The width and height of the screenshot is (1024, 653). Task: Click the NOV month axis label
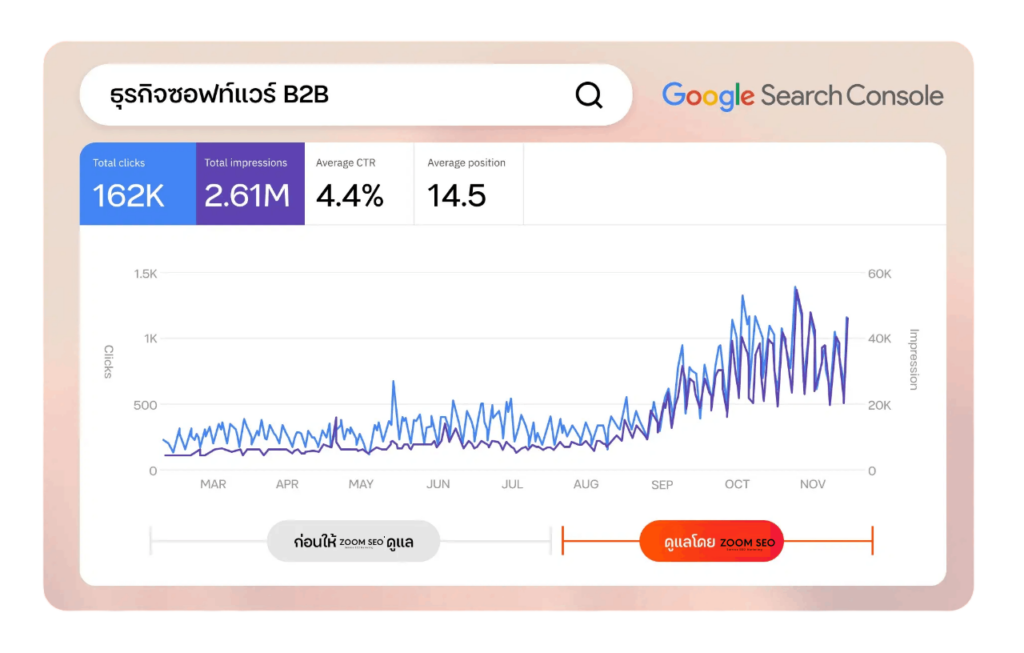[813, 484]
